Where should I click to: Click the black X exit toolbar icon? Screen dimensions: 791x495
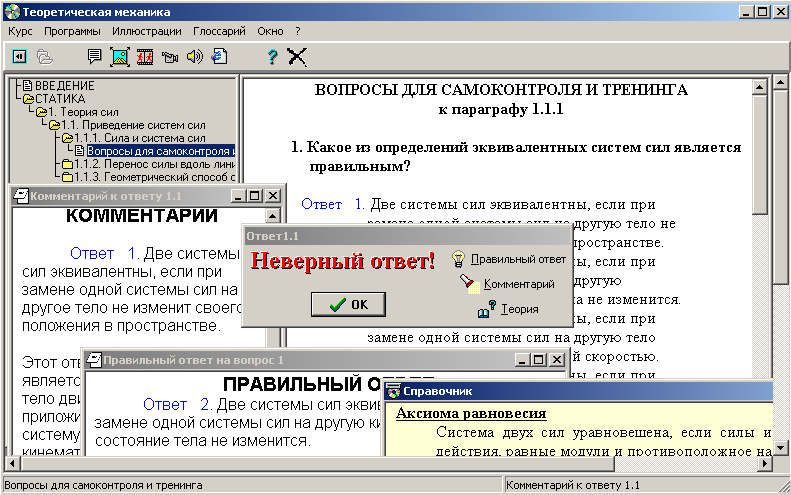pyautogui.click(x=297, y=57)
